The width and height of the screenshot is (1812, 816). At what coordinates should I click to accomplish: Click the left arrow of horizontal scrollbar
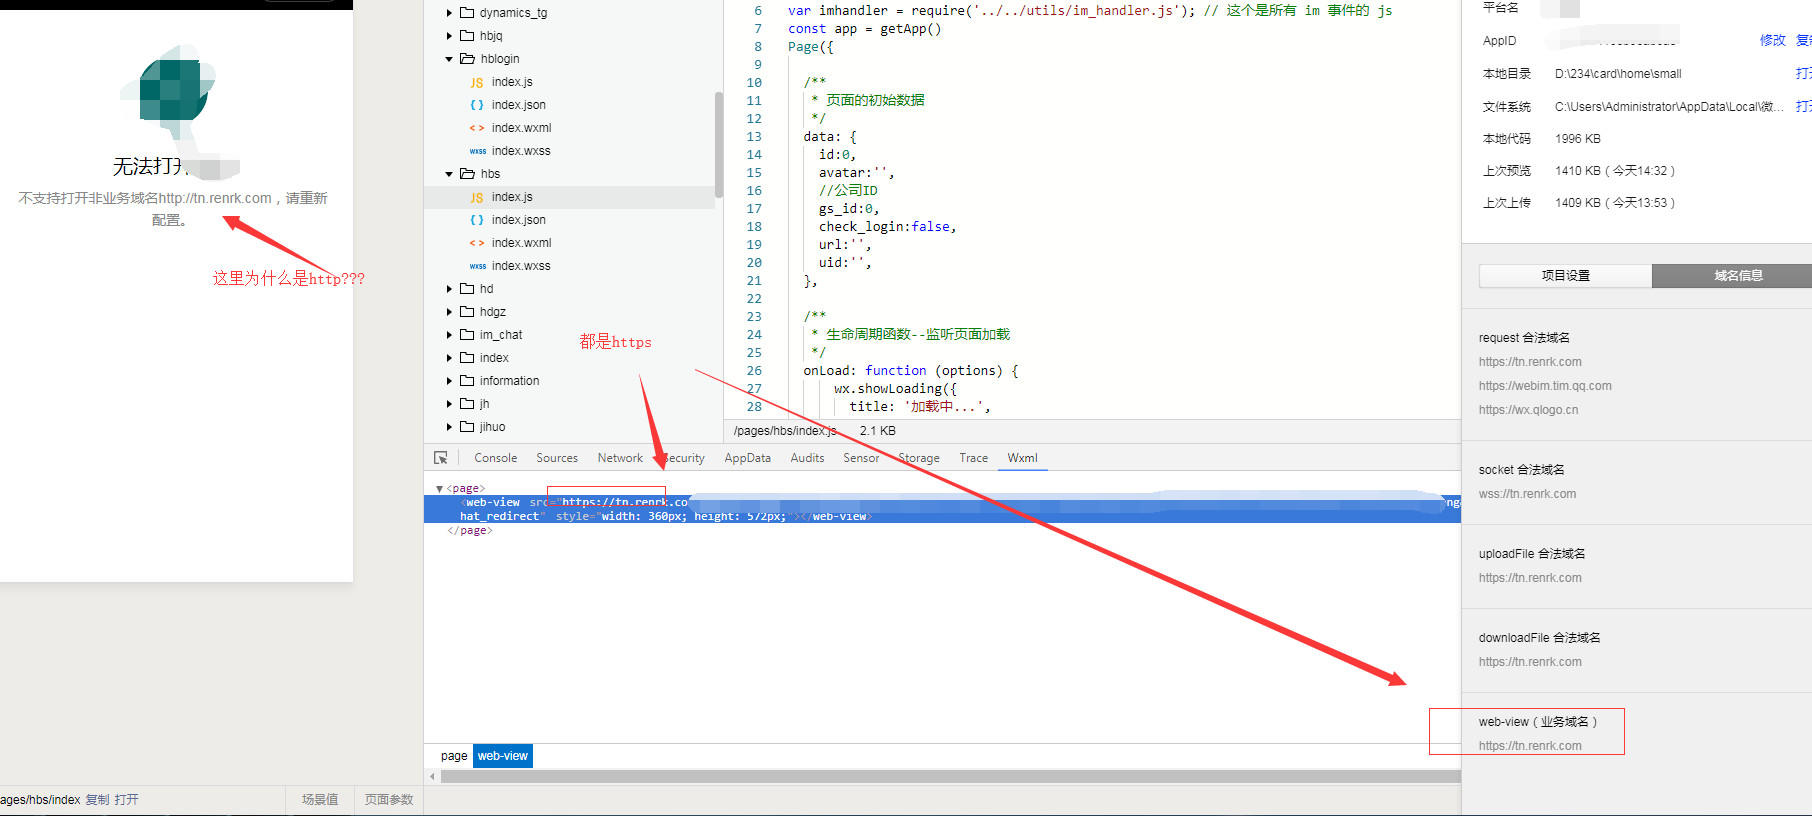pyautogui.click(x=432, y=776)
